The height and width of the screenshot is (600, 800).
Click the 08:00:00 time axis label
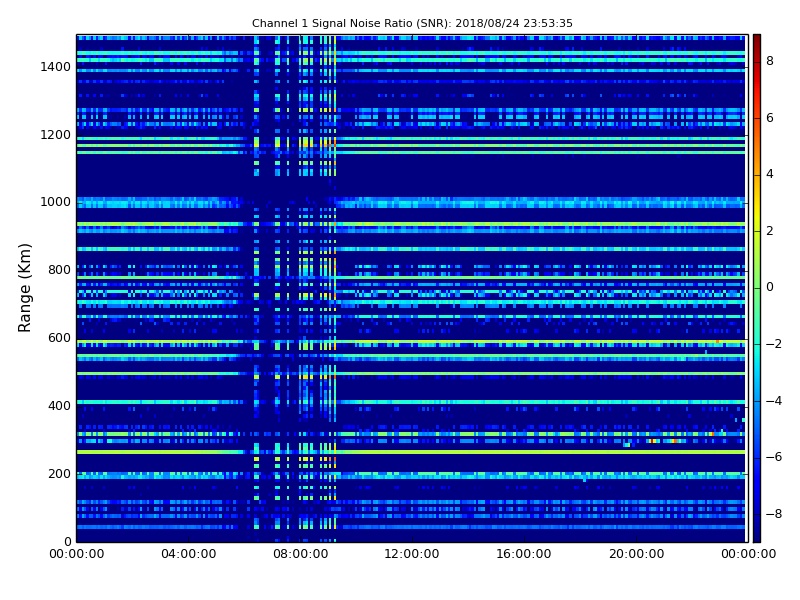[x=301, y=554]
